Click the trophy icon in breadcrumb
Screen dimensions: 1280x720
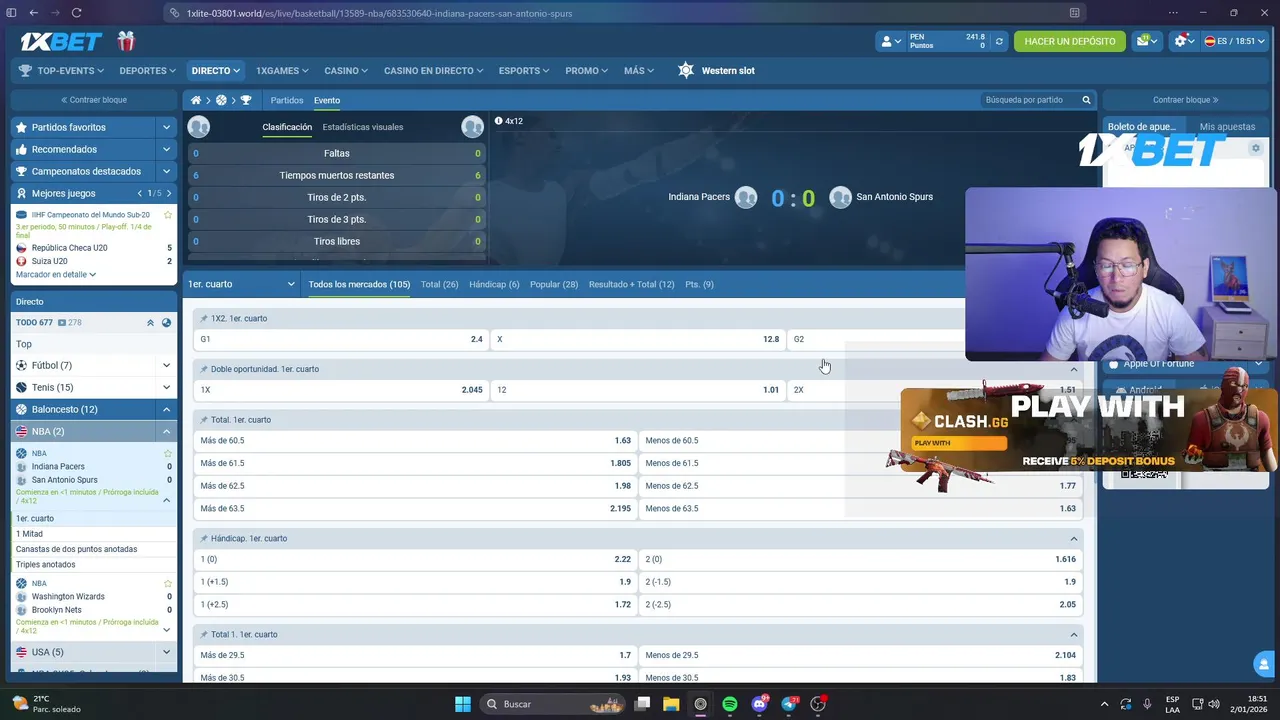point(246,100)
